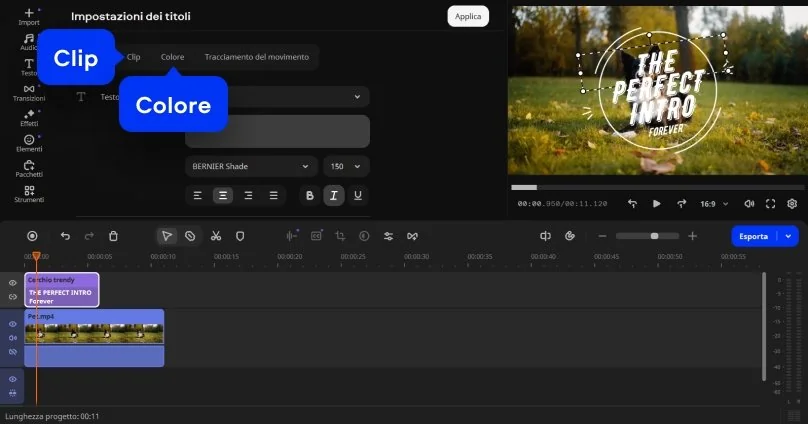This screenshot has width=808, height=424.
Task: Select the scissors split tool
Action: (x=215, y=236)
